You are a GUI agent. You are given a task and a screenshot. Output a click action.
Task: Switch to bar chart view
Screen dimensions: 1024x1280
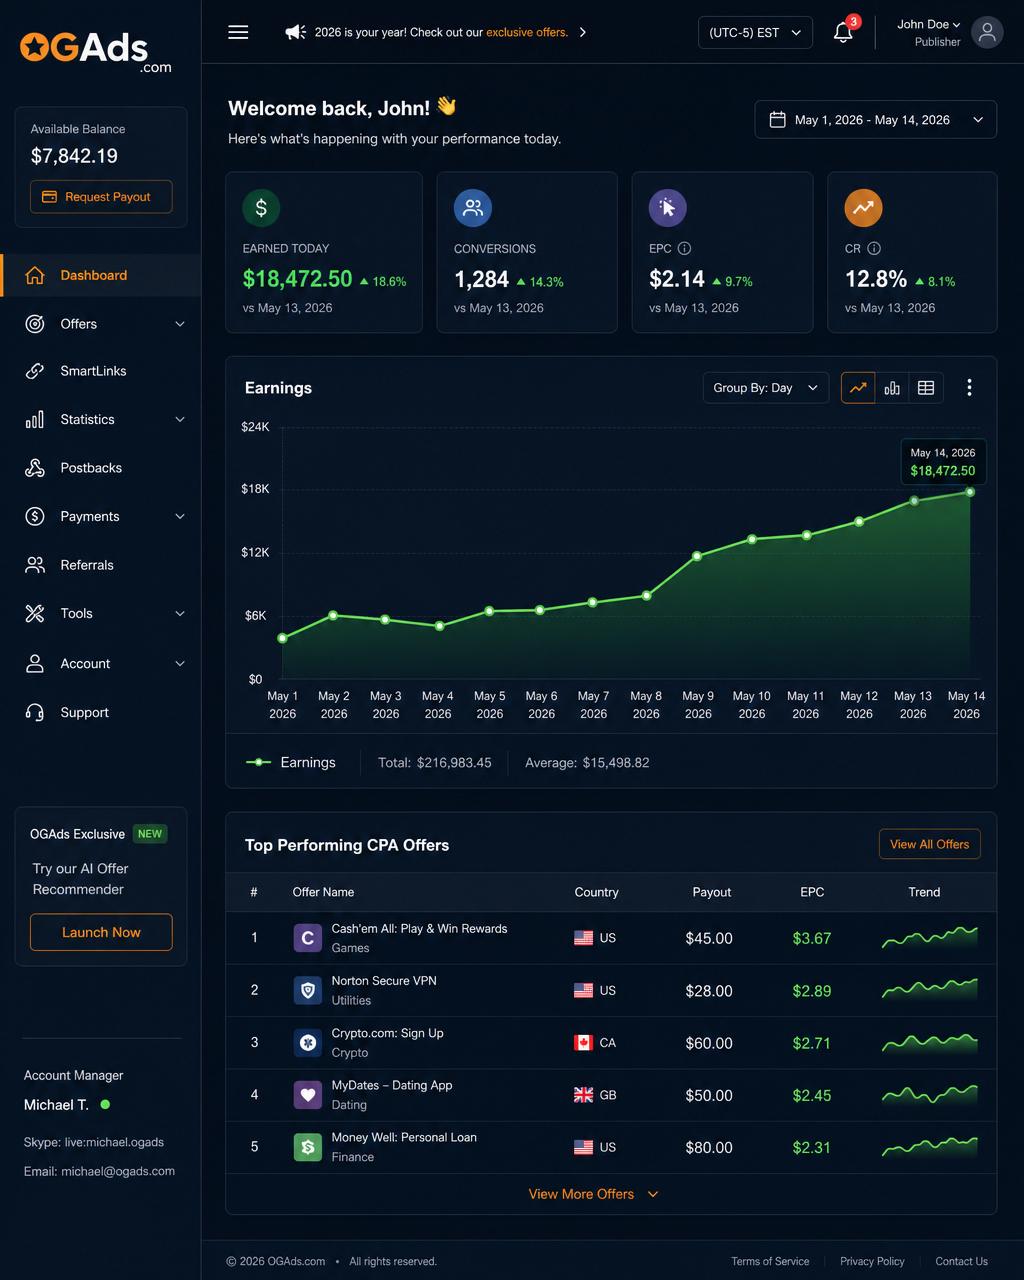click(892, 388)
